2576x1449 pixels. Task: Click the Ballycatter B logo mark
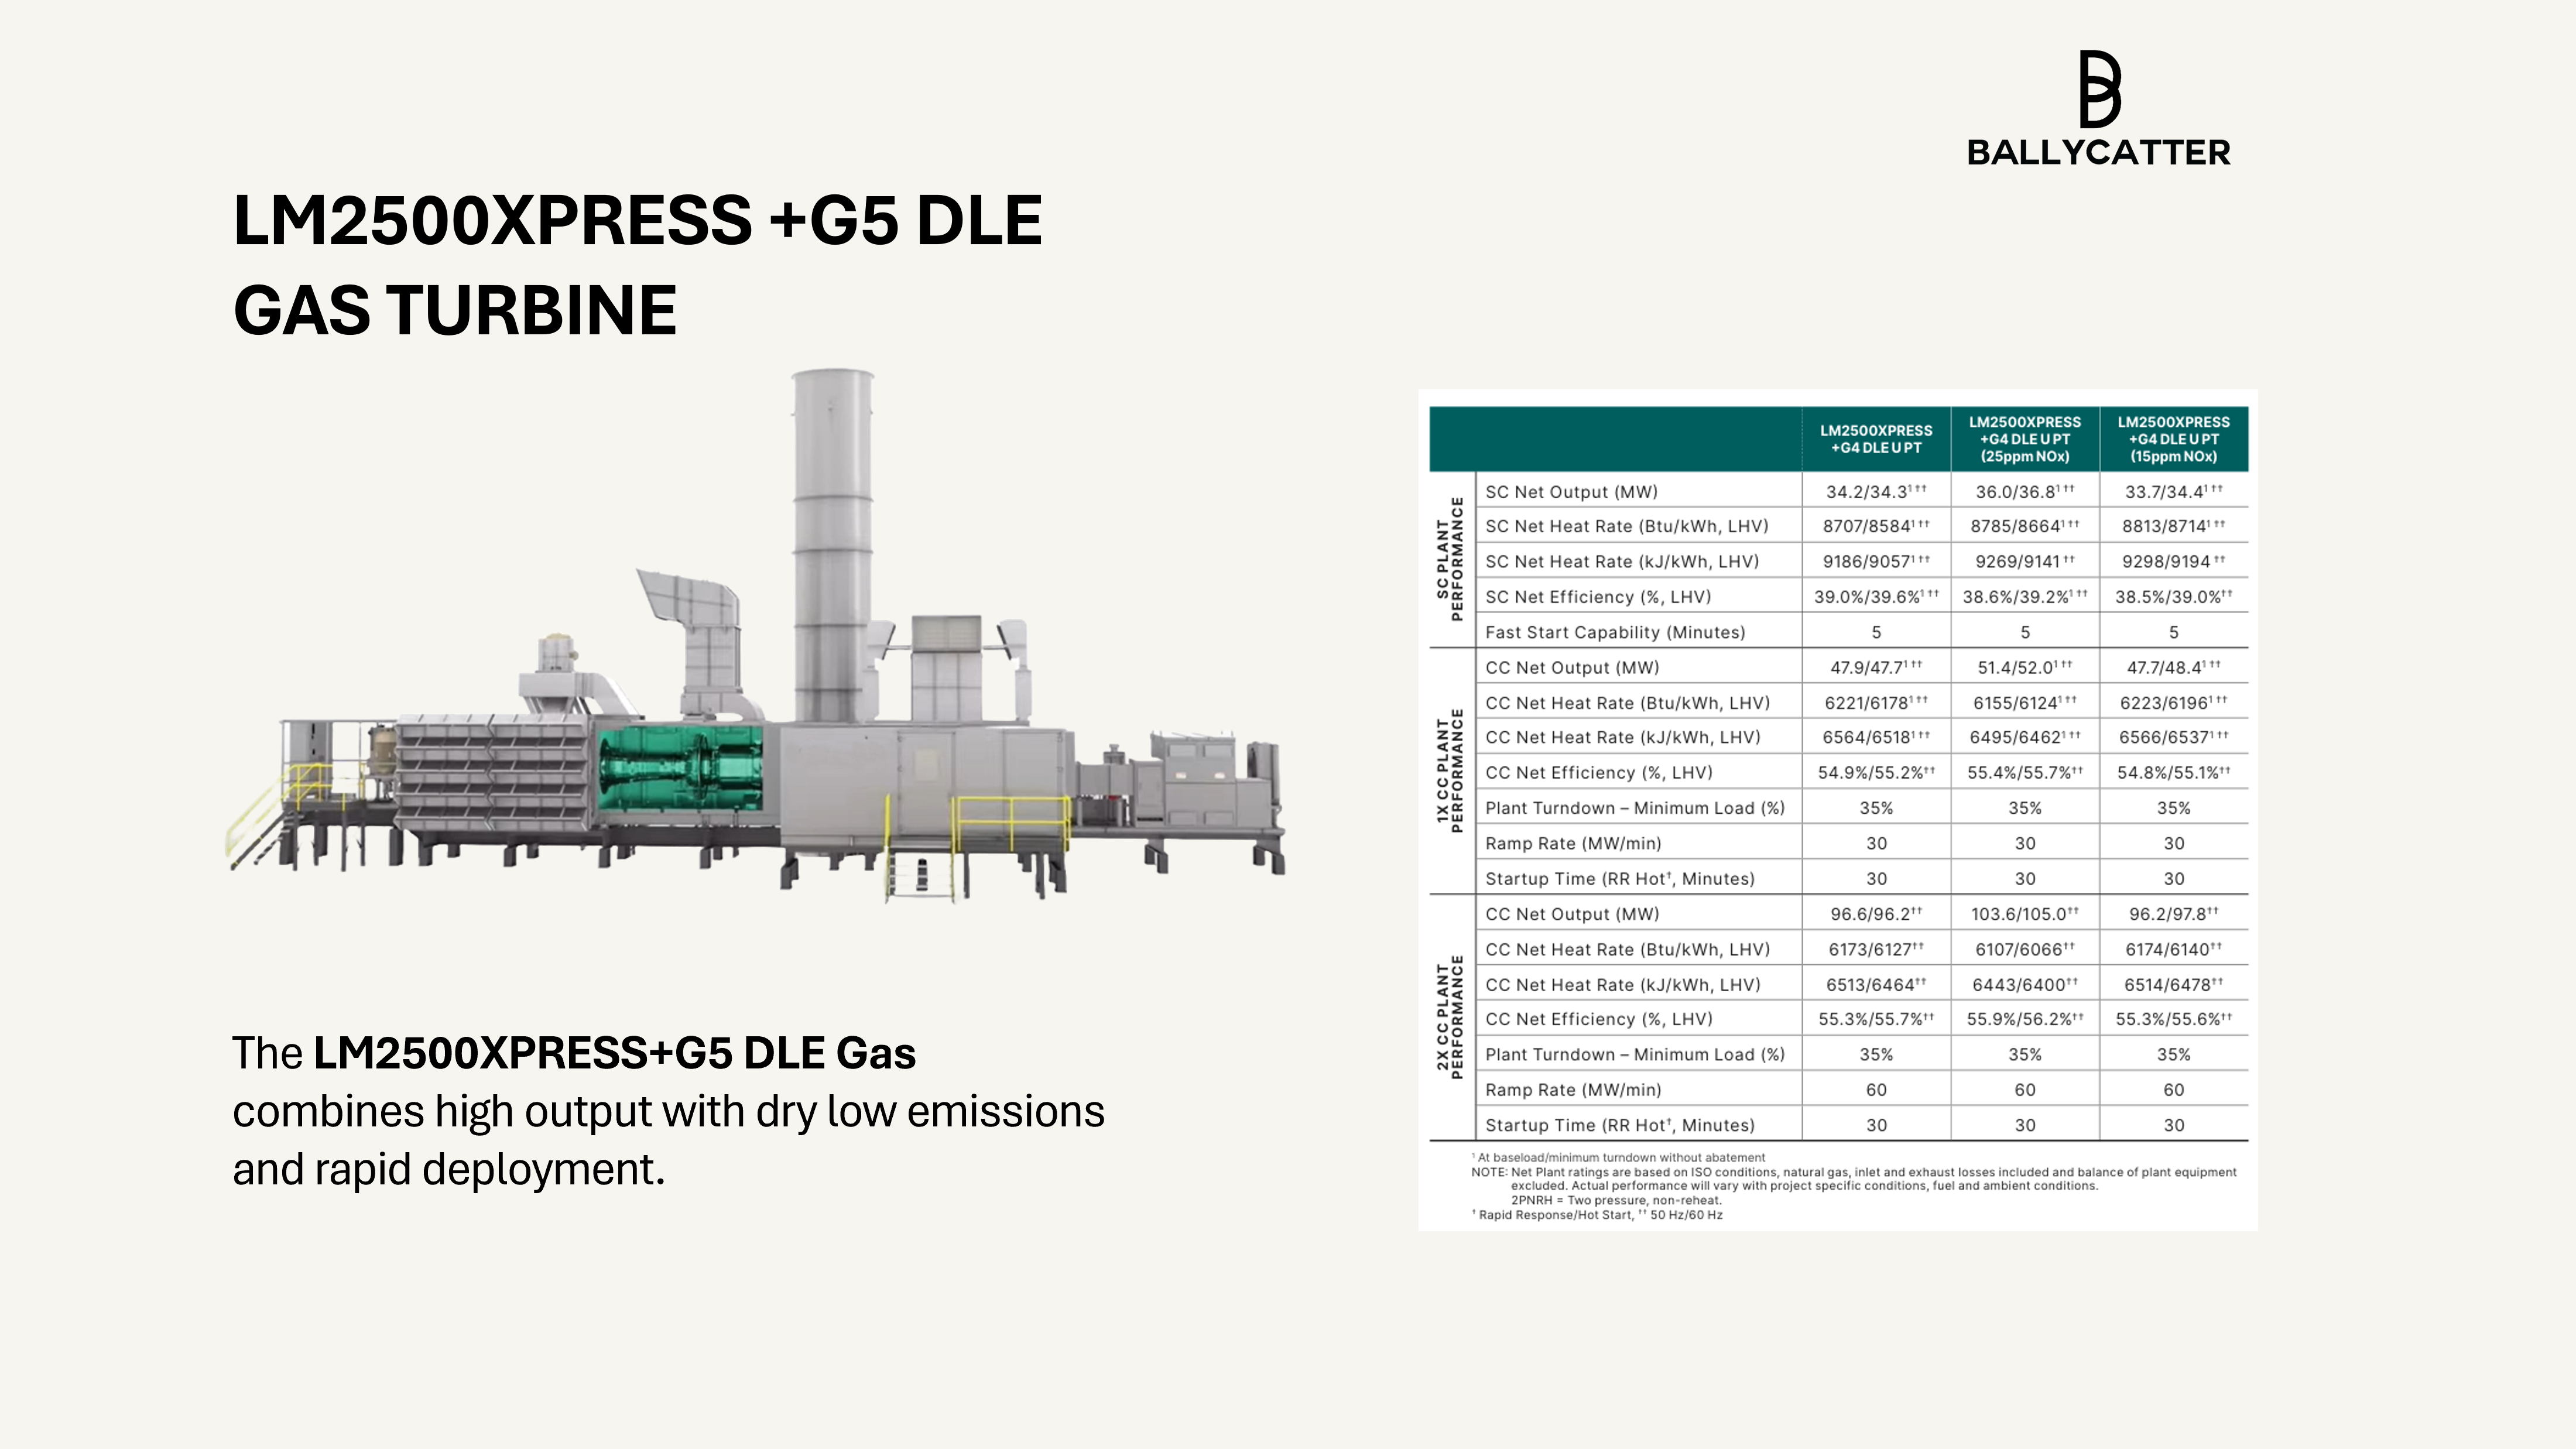click(2100, 89)
